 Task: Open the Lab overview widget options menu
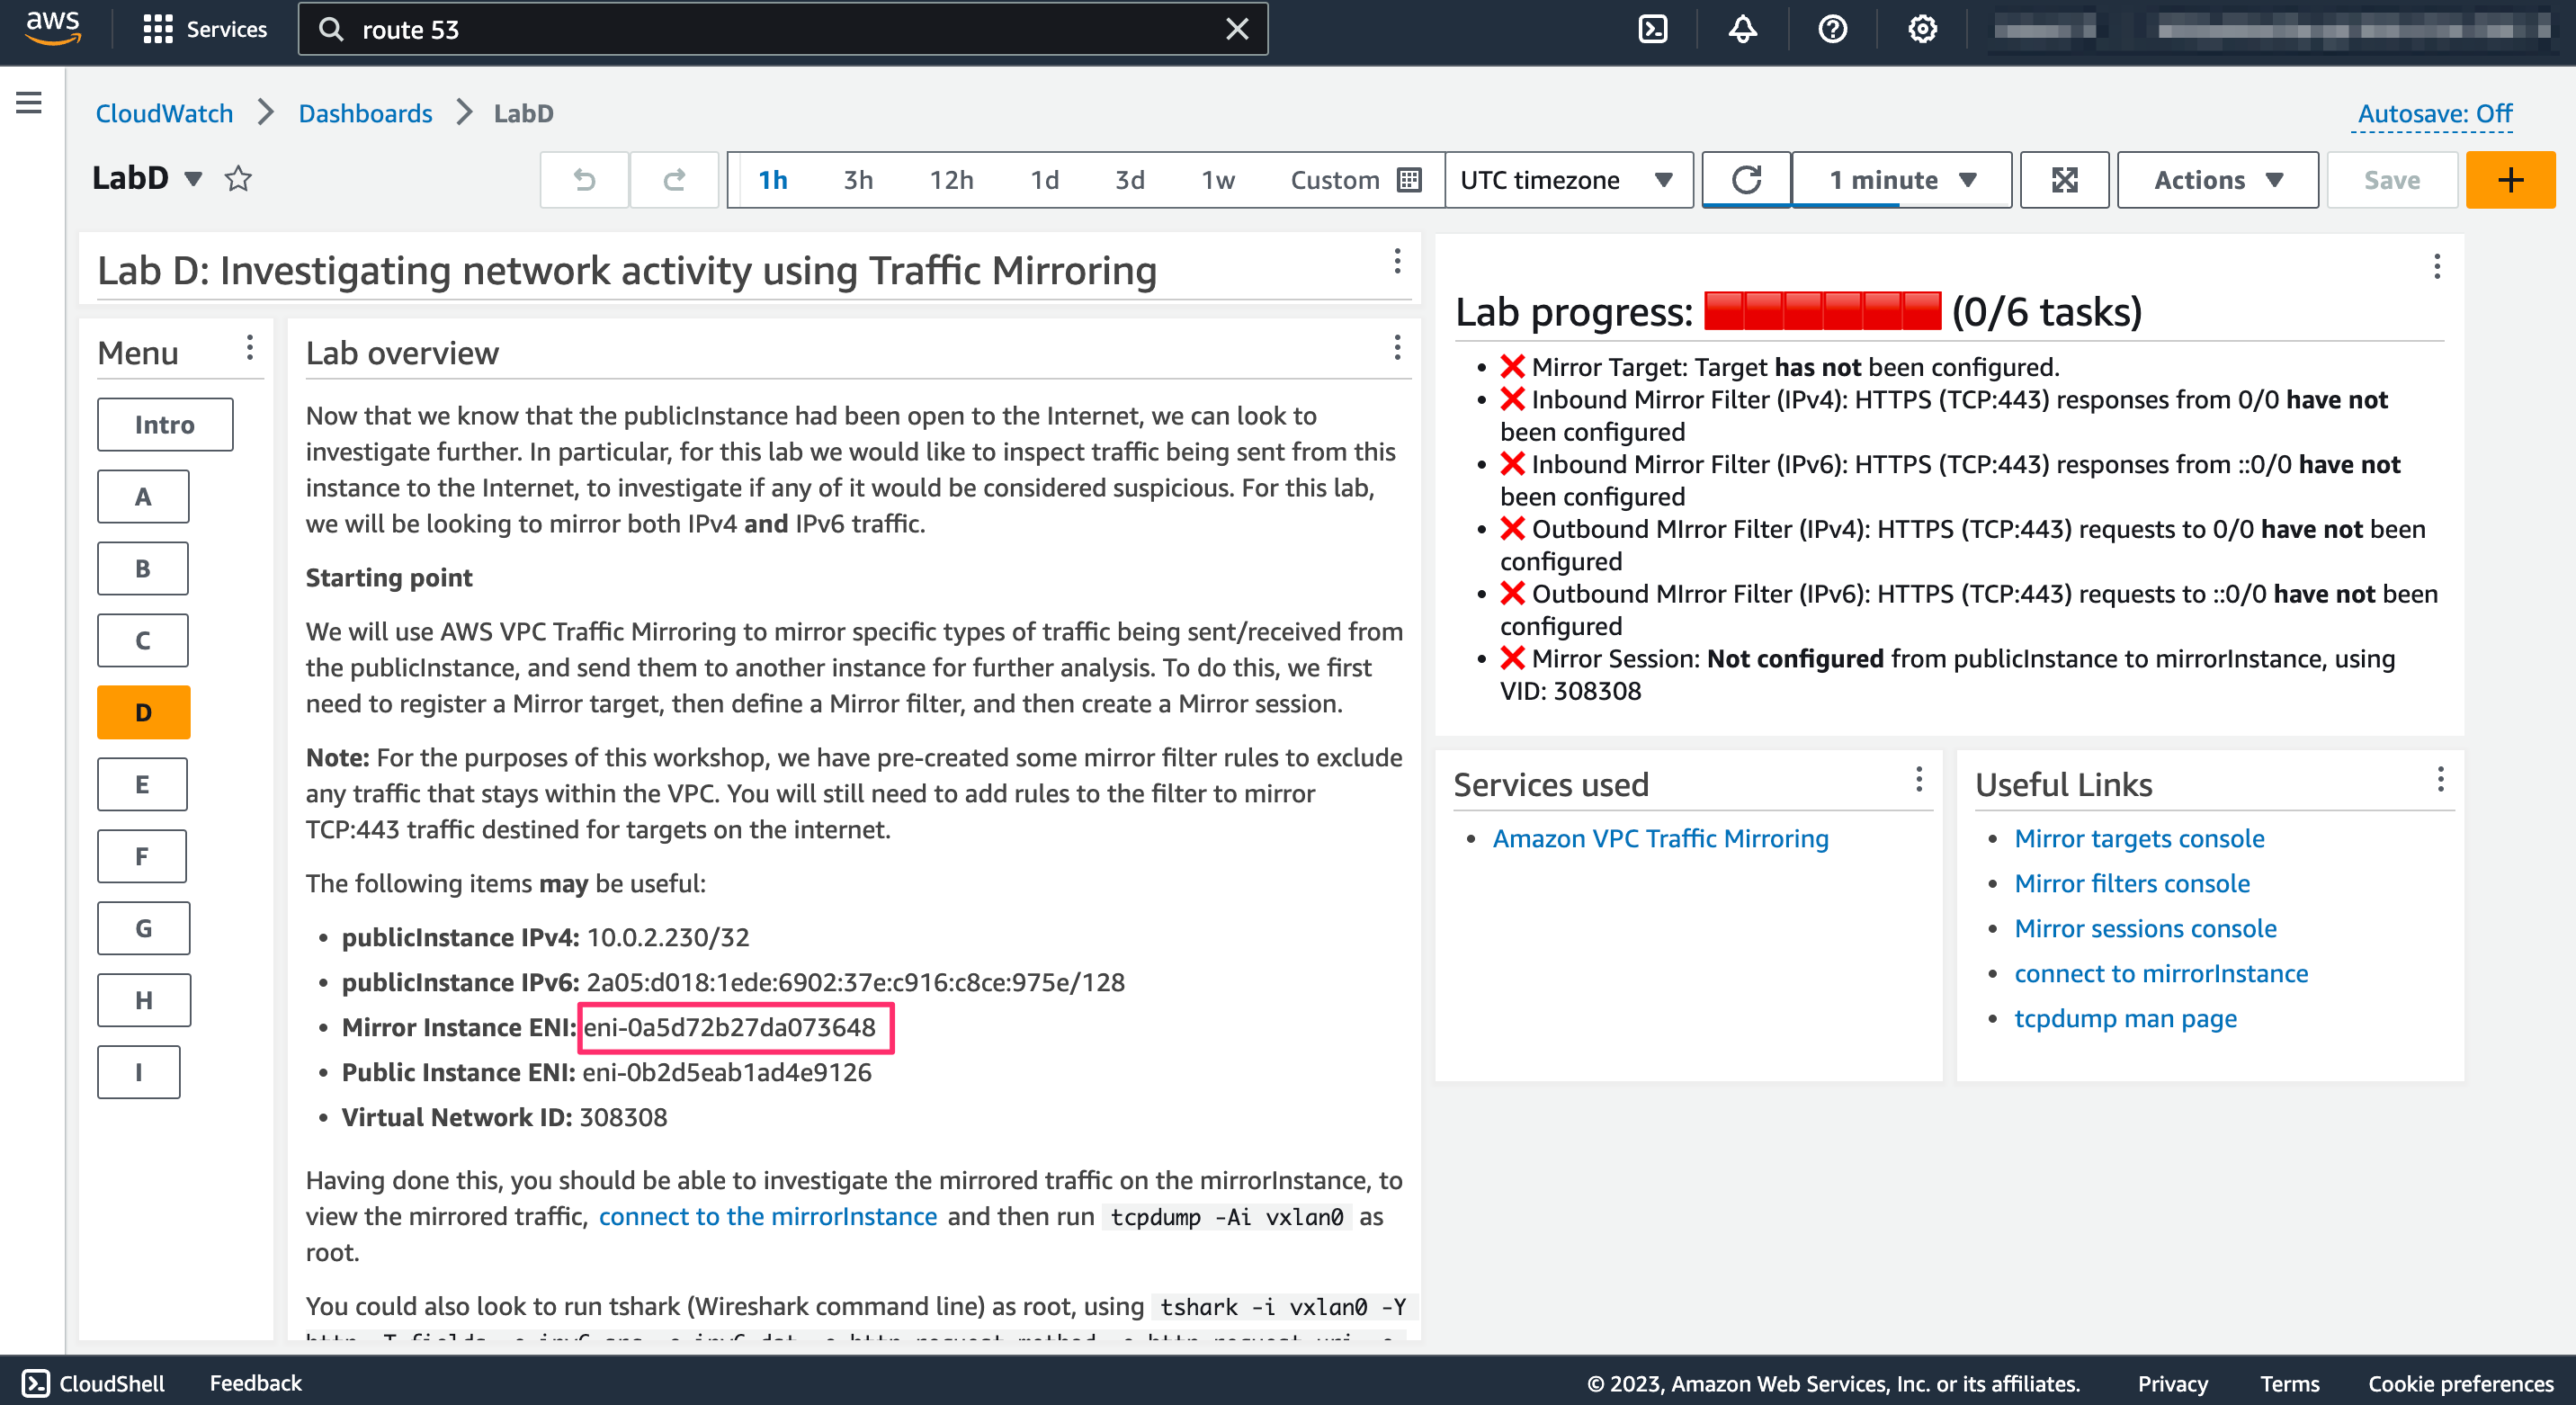point(1397,348)
